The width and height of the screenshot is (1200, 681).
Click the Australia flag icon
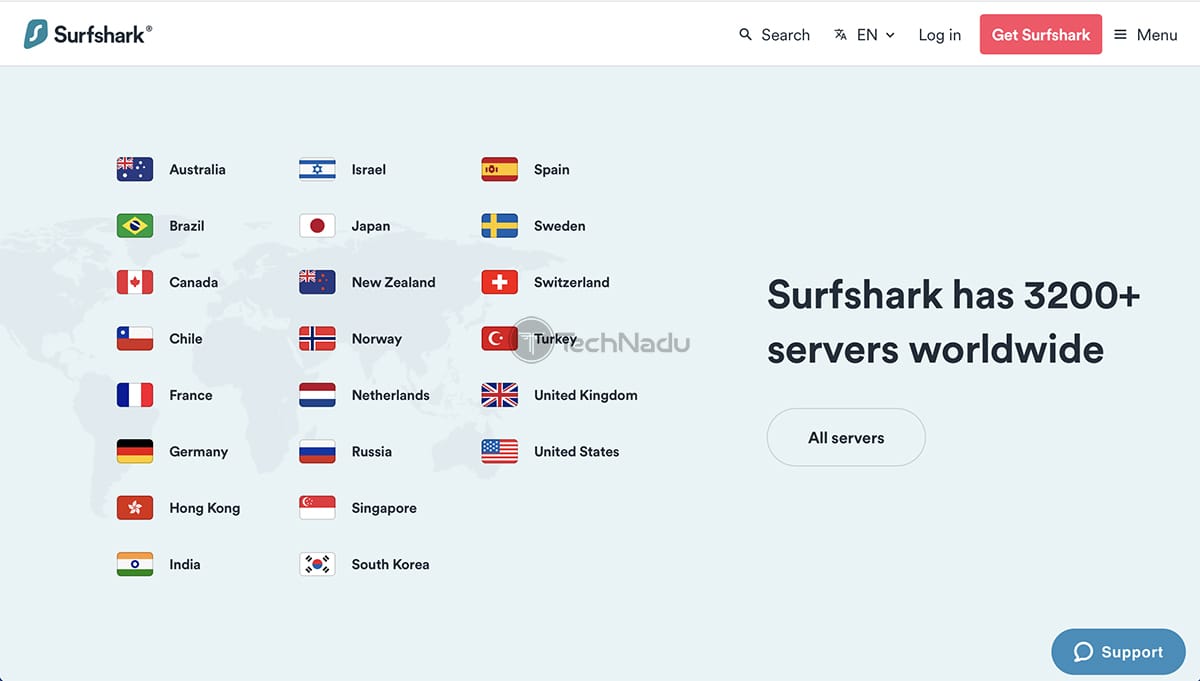coord(135,169)
